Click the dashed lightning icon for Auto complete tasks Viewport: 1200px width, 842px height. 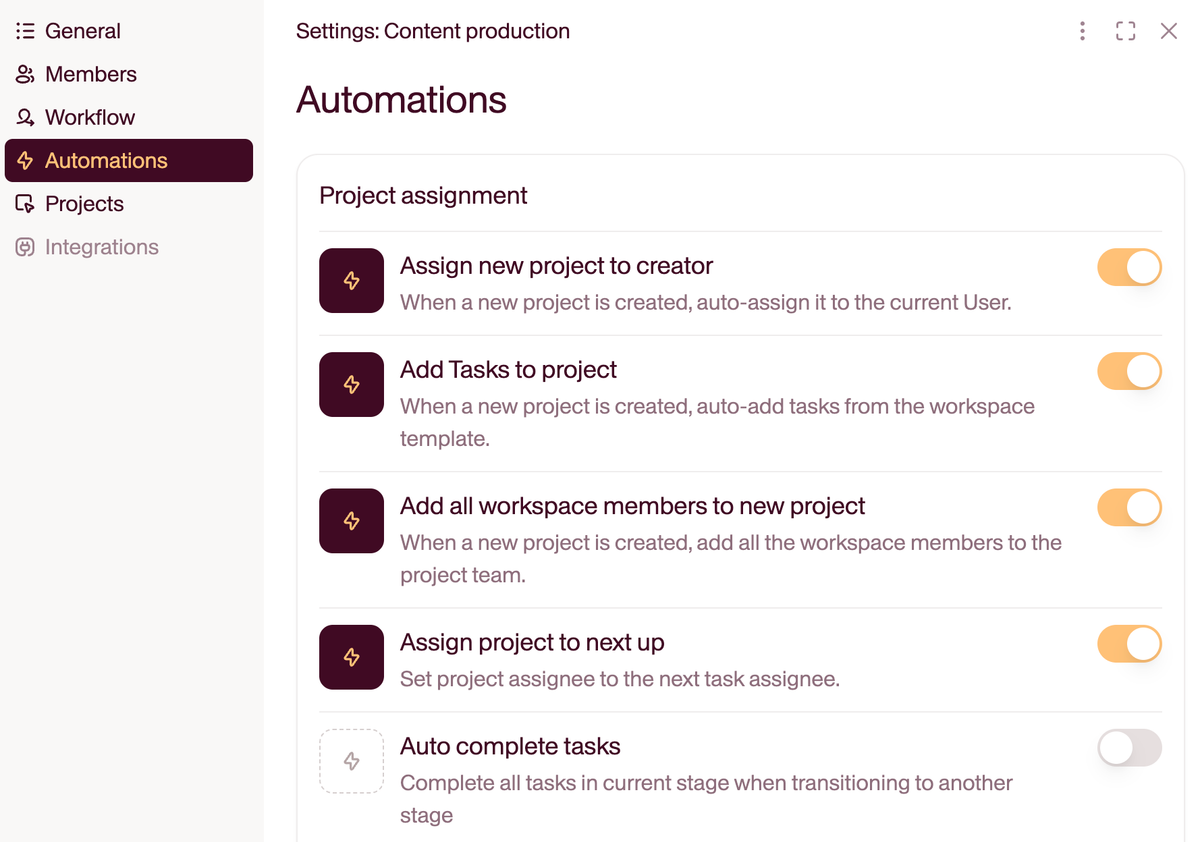[x=351, y=761]
